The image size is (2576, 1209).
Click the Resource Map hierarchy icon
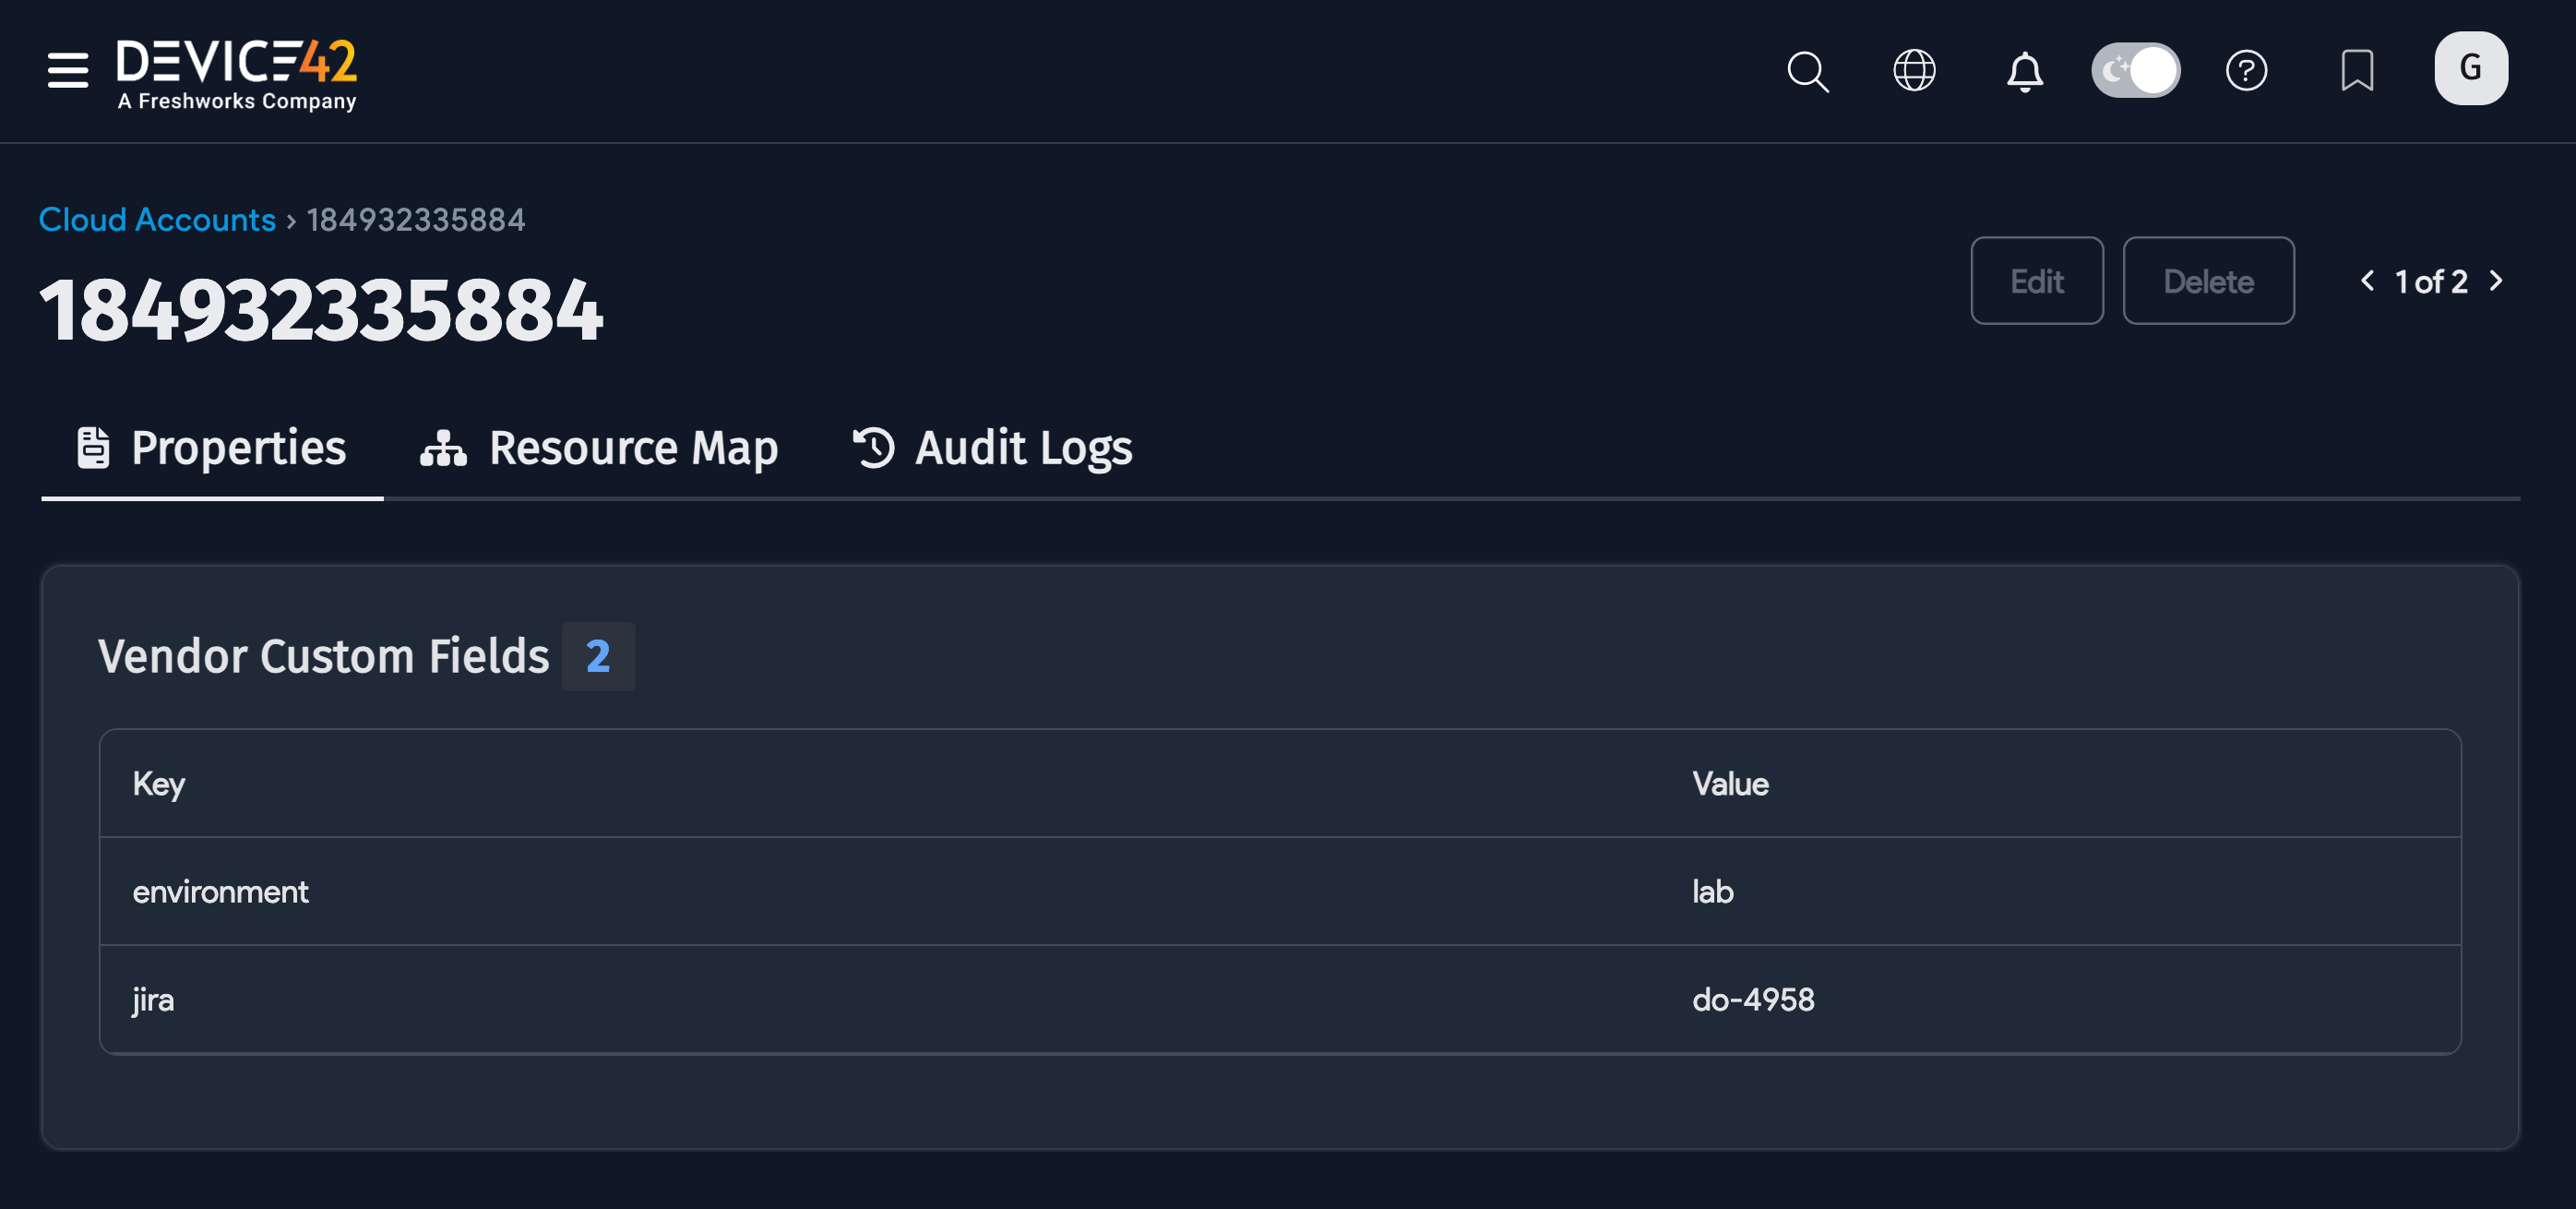pos(441,448)
